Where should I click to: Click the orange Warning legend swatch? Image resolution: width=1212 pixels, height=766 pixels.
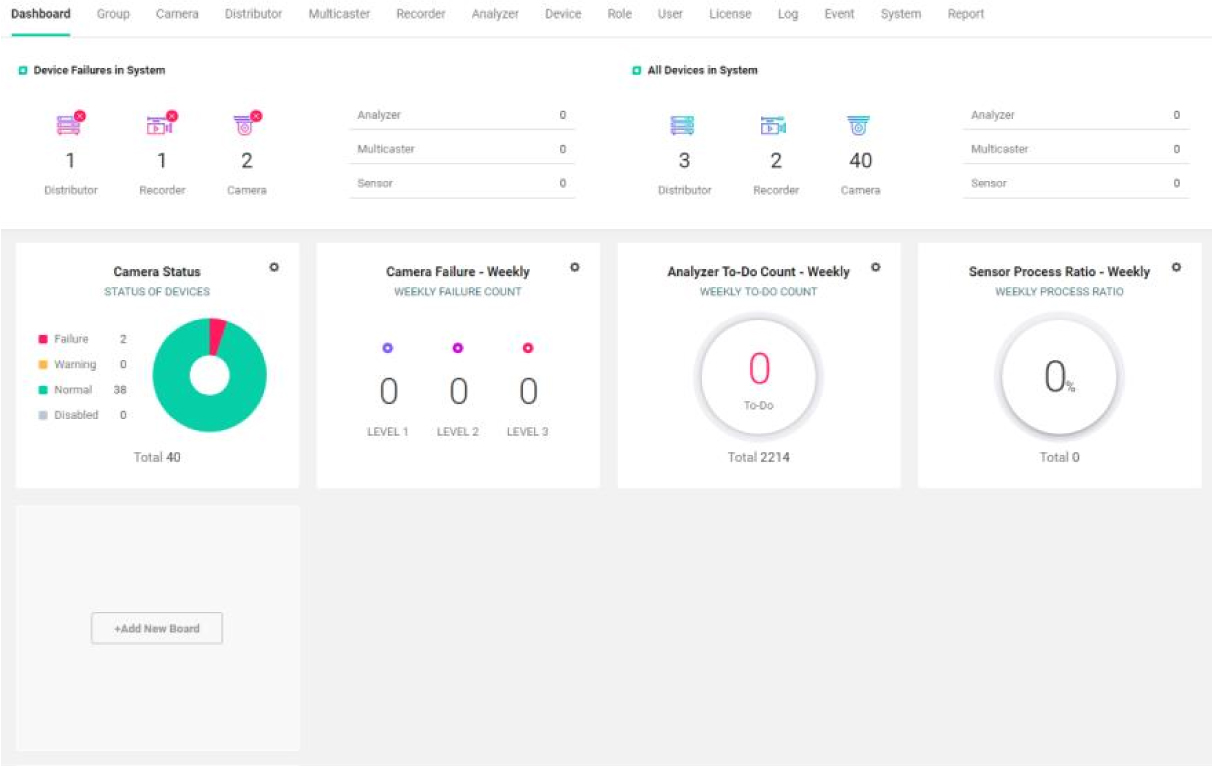click(x=43, y=365)
